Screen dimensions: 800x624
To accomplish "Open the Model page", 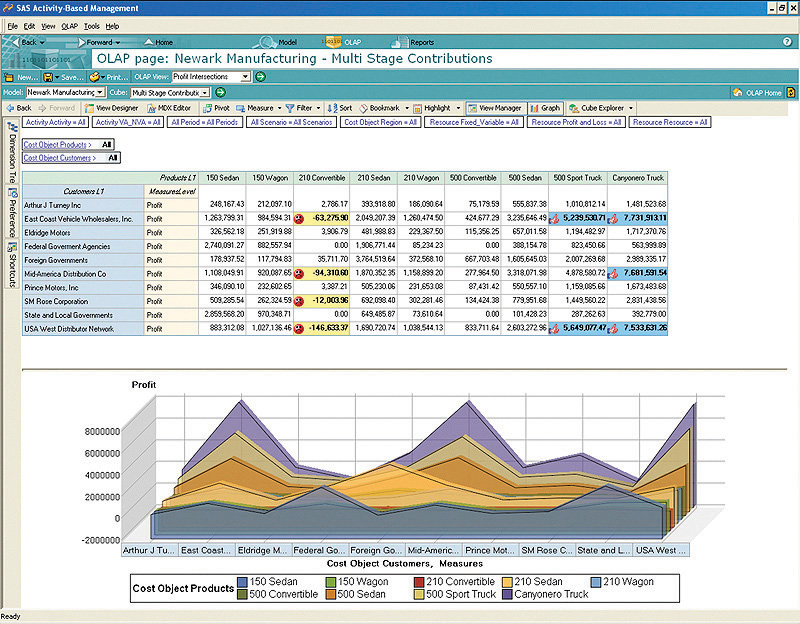I will coord(277,42).
